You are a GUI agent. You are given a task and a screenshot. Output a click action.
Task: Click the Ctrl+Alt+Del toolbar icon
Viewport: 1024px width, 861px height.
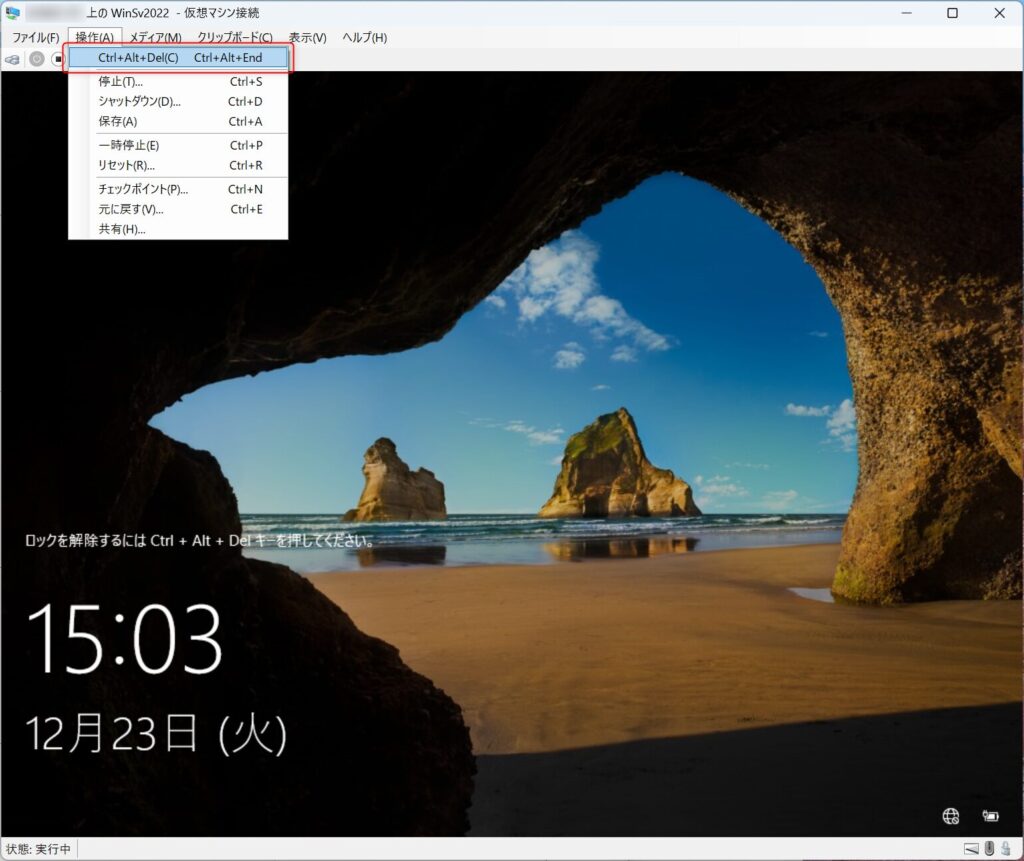point(12,59)
